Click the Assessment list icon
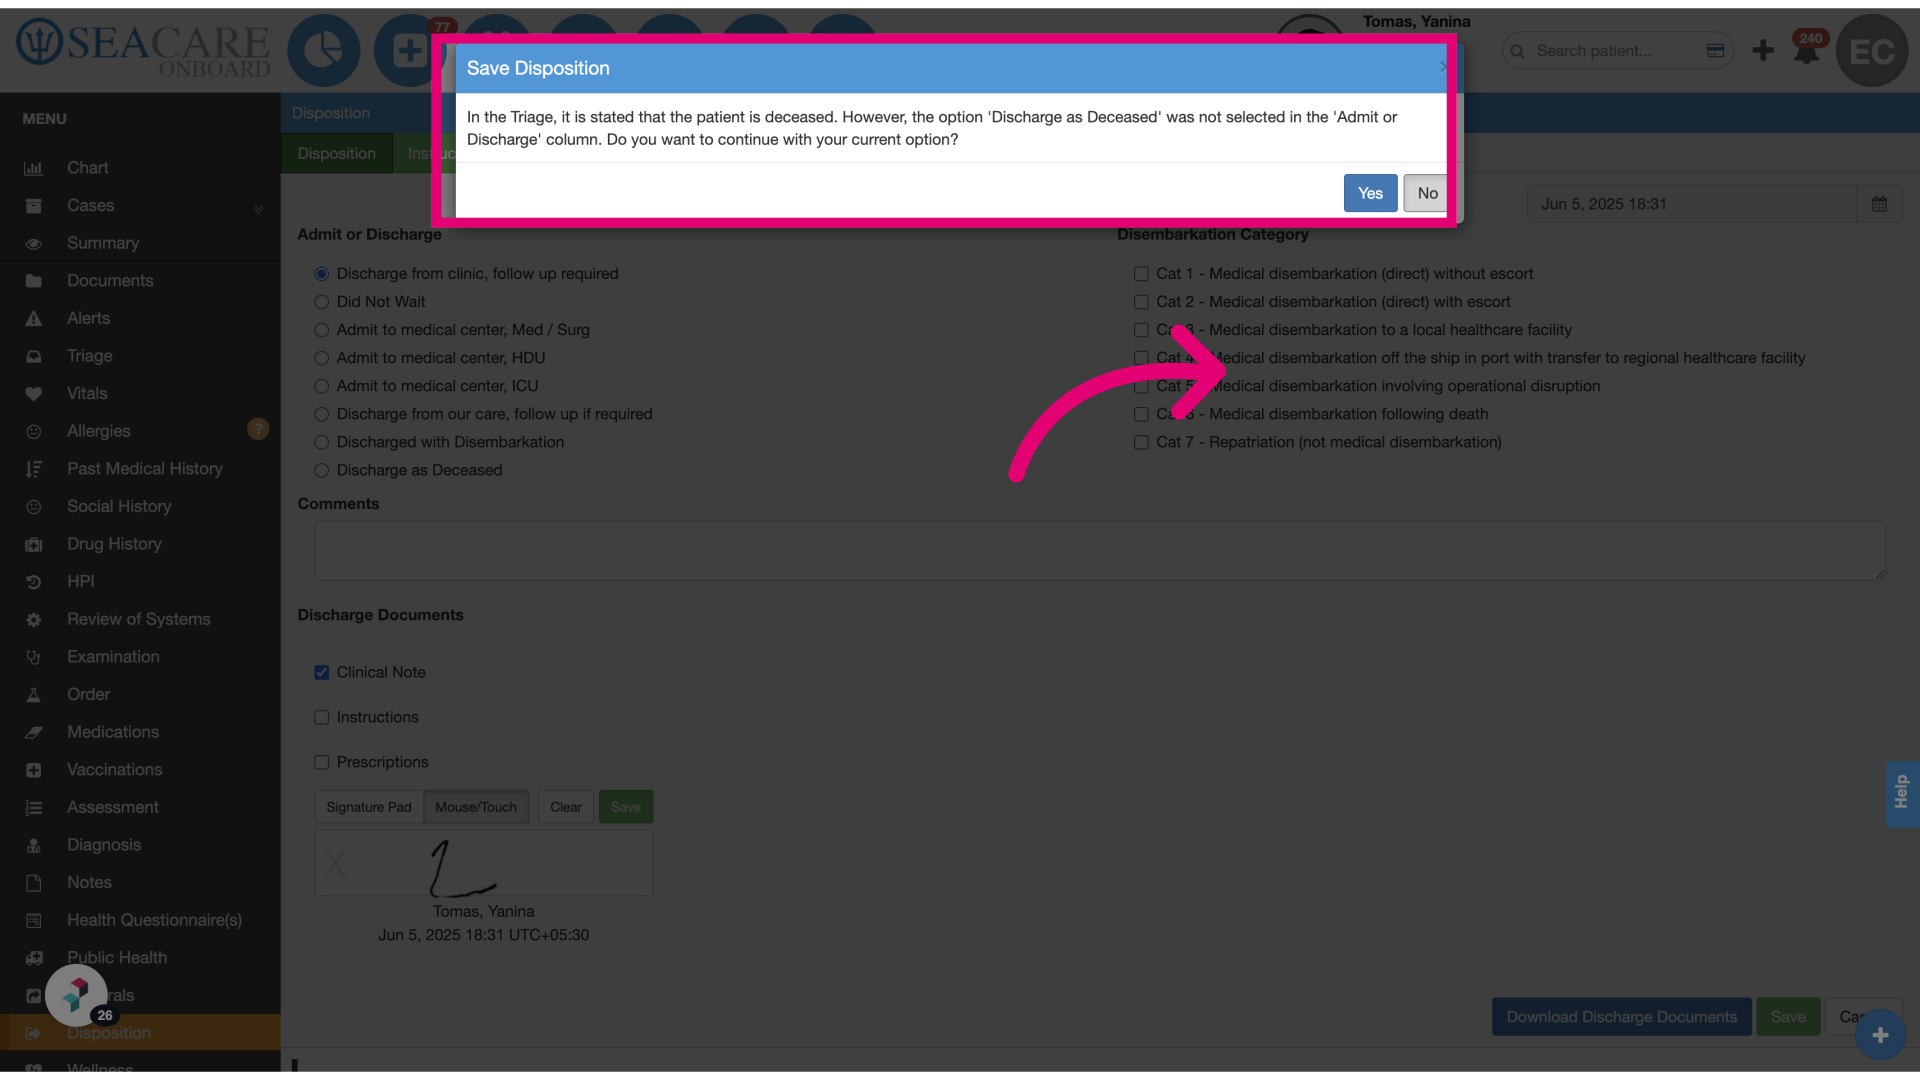The image size is (1920, 1080). (33, 808)
